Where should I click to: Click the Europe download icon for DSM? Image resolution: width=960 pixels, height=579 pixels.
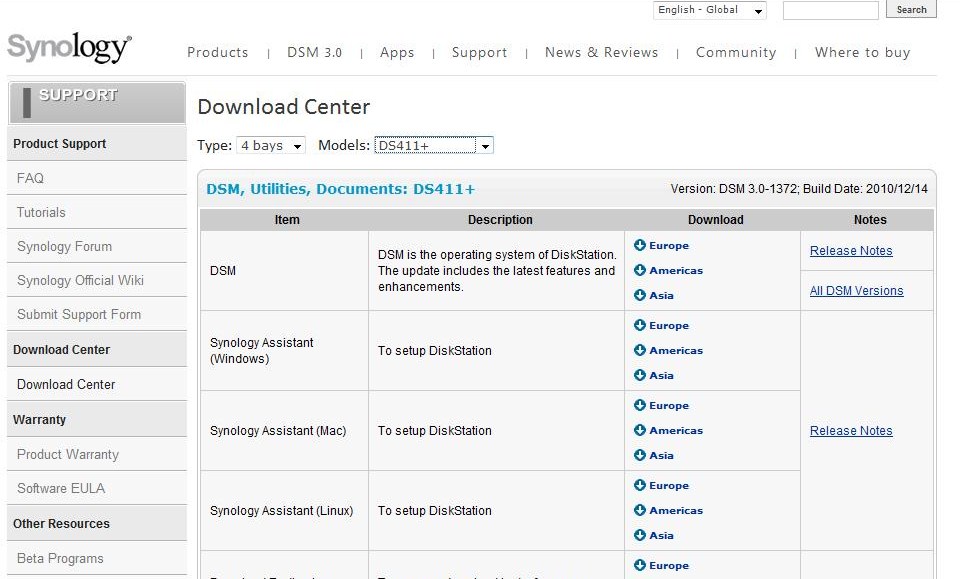[x=640, y=245]
